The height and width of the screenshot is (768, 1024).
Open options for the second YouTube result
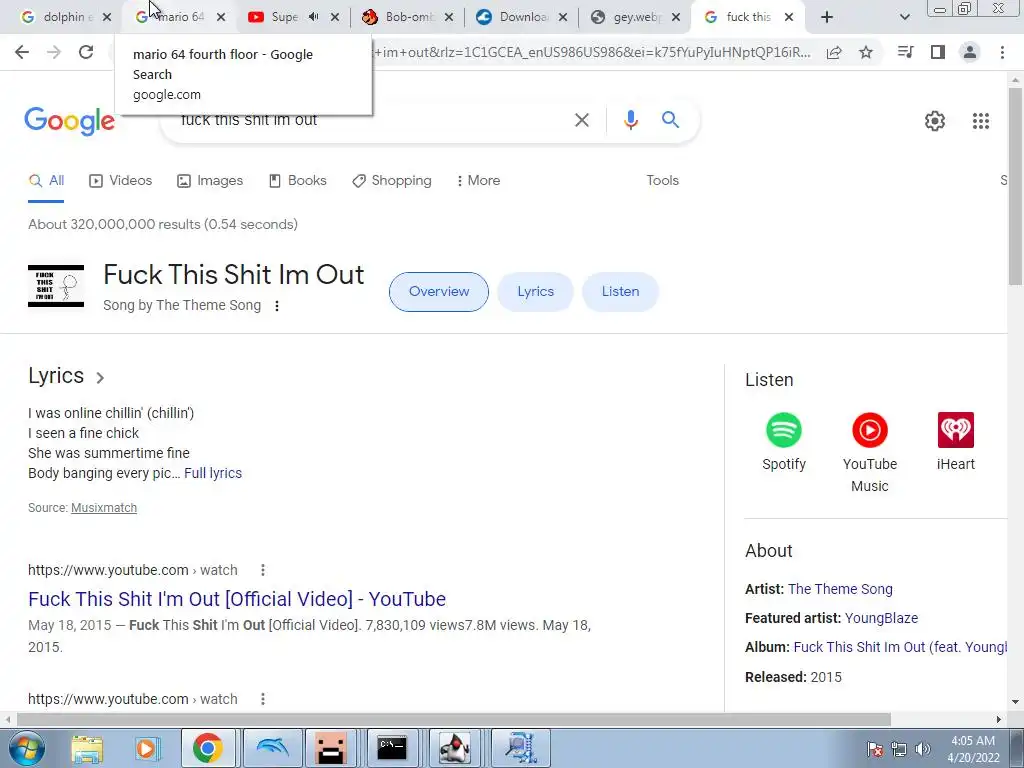tap(263, 699)
